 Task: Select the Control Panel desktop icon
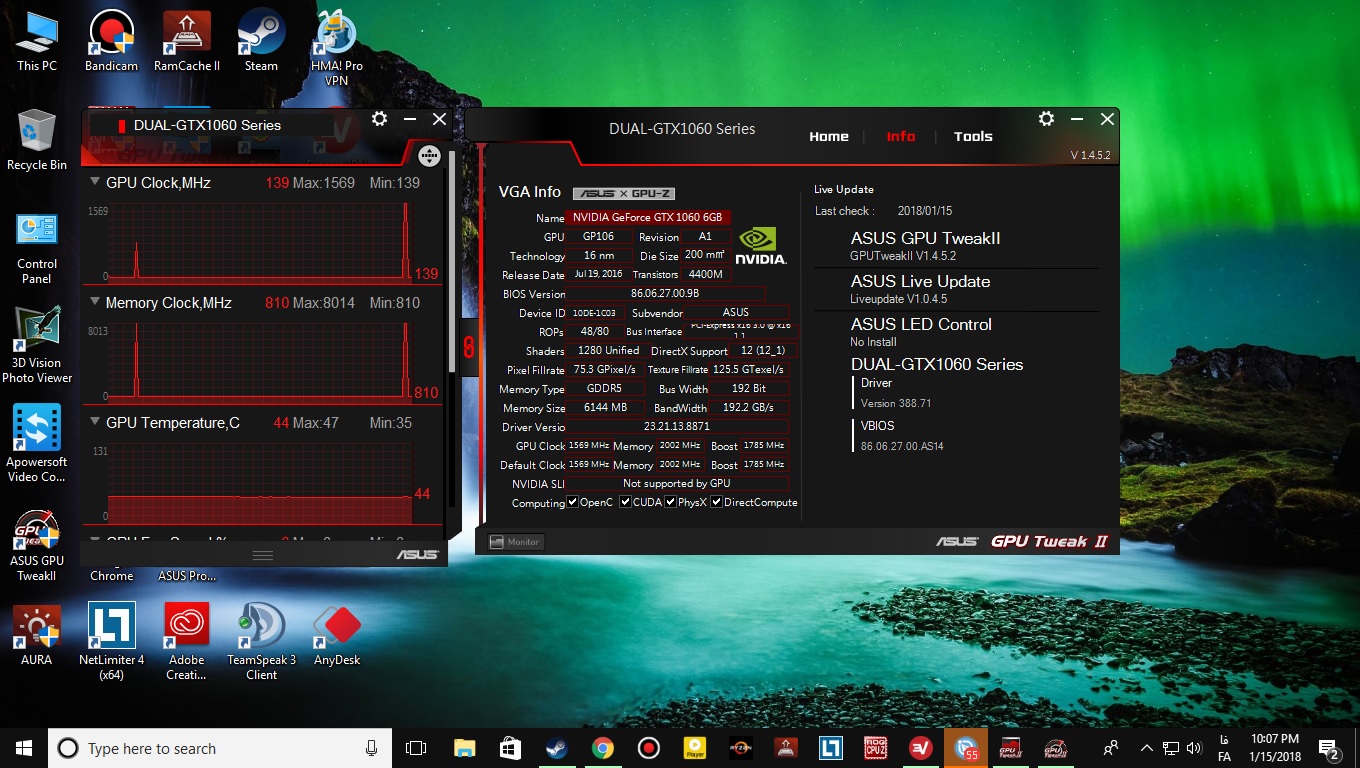pyautogui.click(x=37, y=247)
